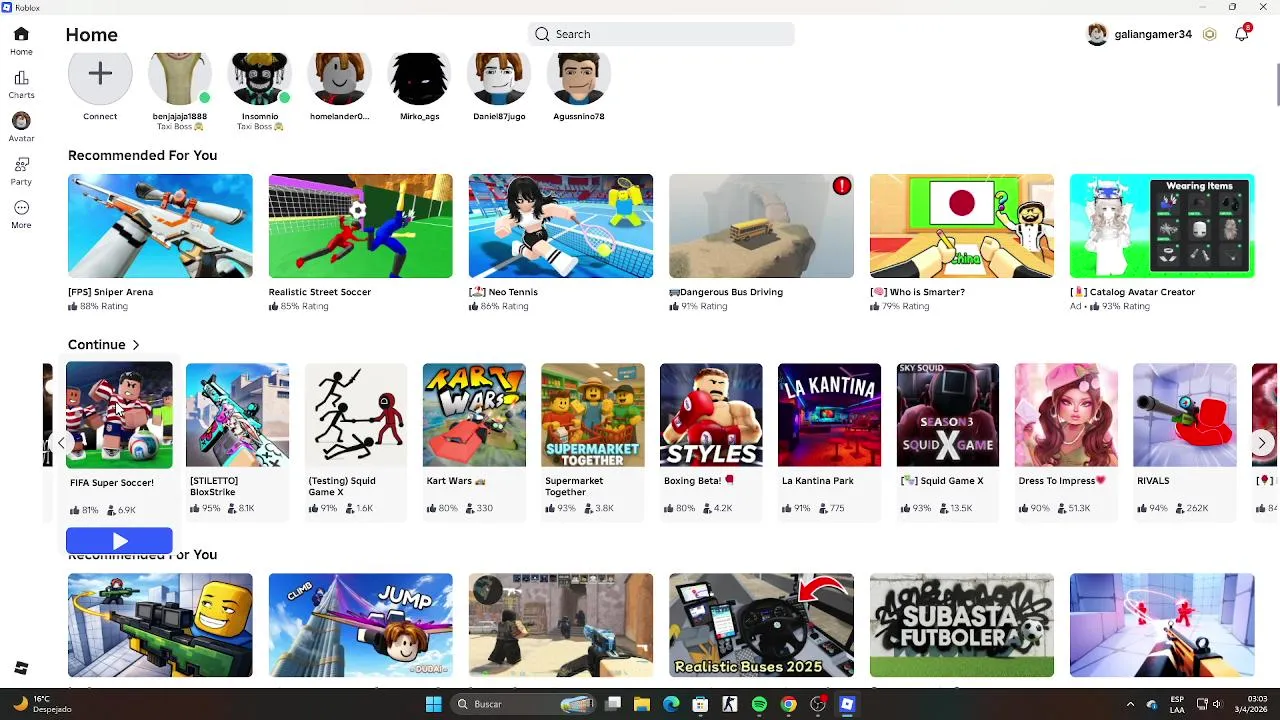Open friend homelander0's avatar

340,78
